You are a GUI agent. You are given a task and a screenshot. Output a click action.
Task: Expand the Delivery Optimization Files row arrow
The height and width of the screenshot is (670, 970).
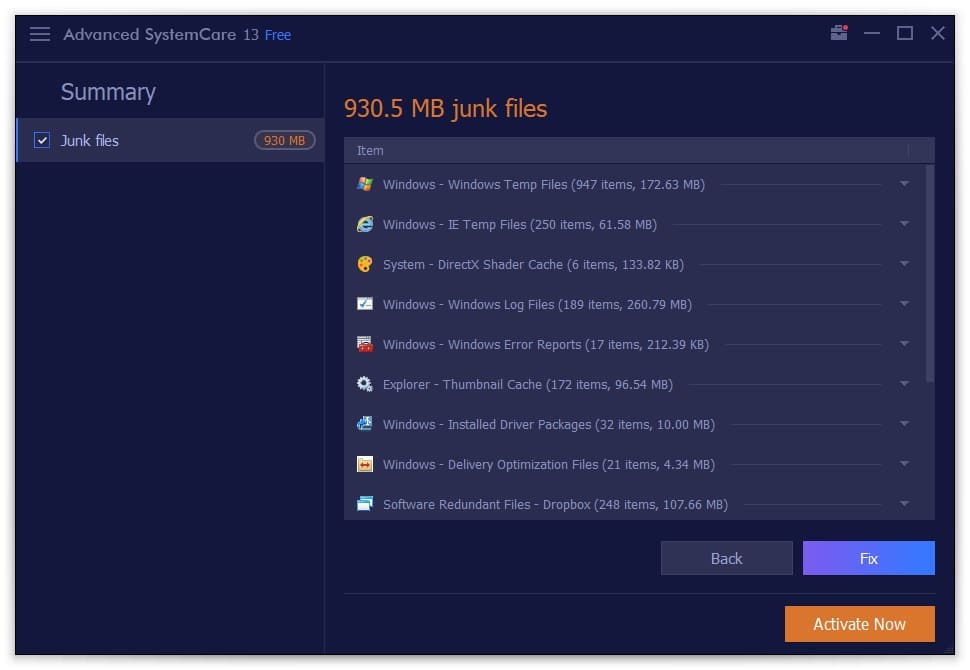pyautogui.click(x=904, y=463)
